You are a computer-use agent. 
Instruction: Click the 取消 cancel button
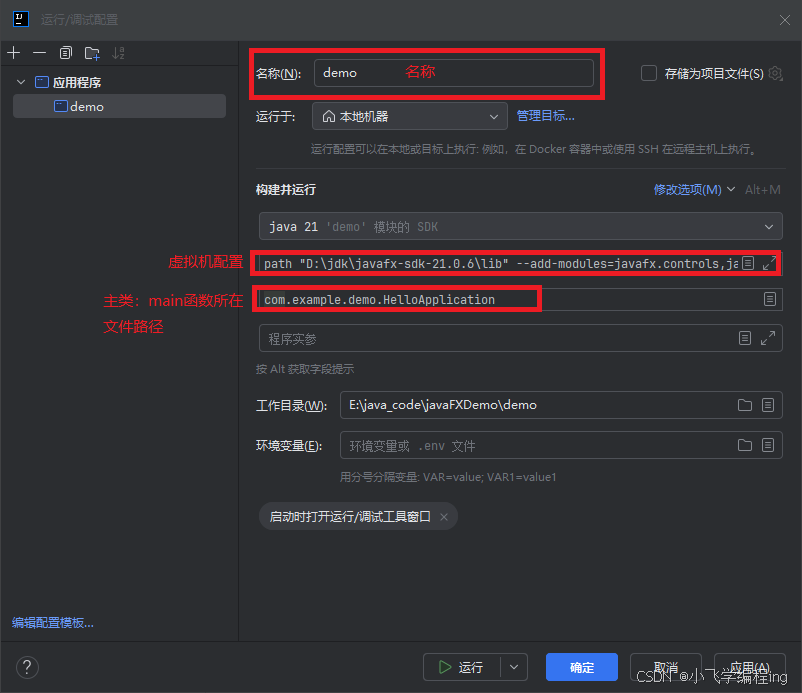665,667
